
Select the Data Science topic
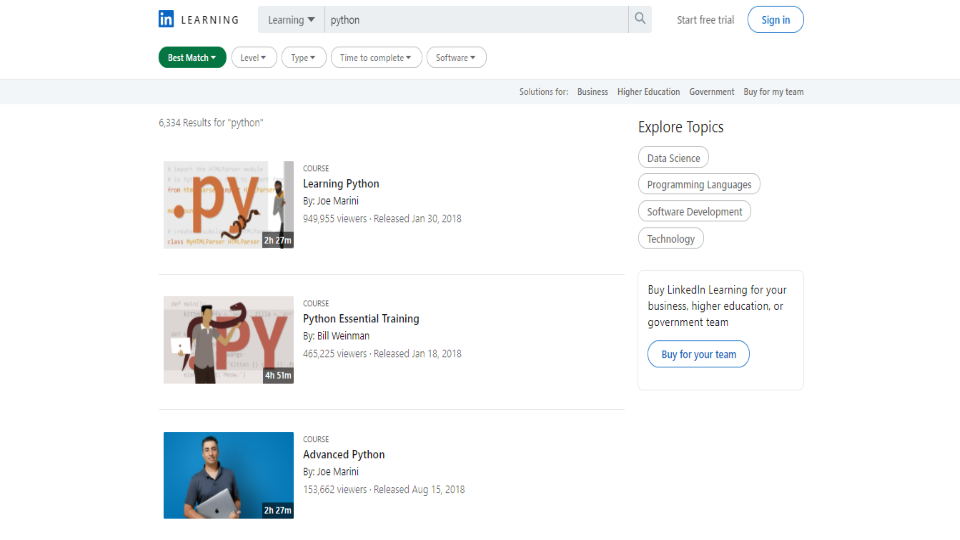coord(673,157)
